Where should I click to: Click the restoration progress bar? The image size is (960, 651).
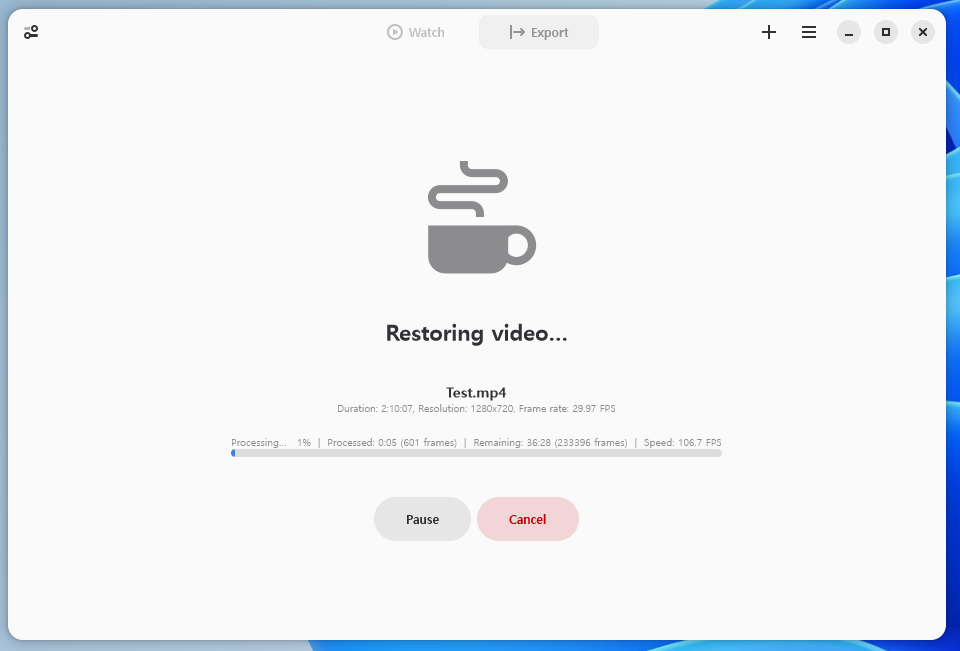point(476,453)
